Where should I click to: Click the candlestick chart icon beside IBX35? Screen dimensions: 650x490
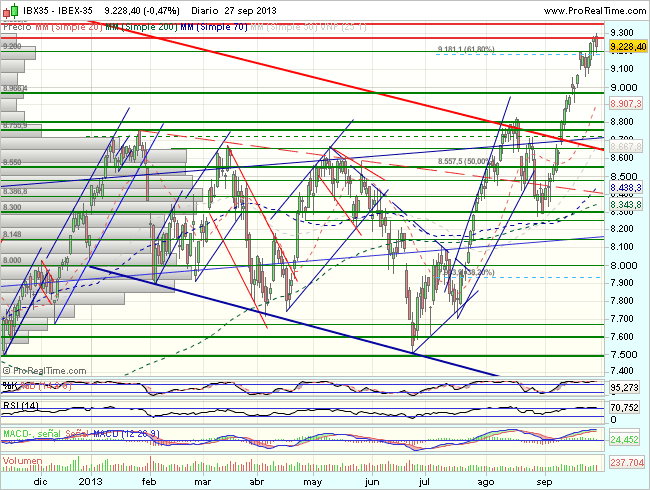click(9, 9)
